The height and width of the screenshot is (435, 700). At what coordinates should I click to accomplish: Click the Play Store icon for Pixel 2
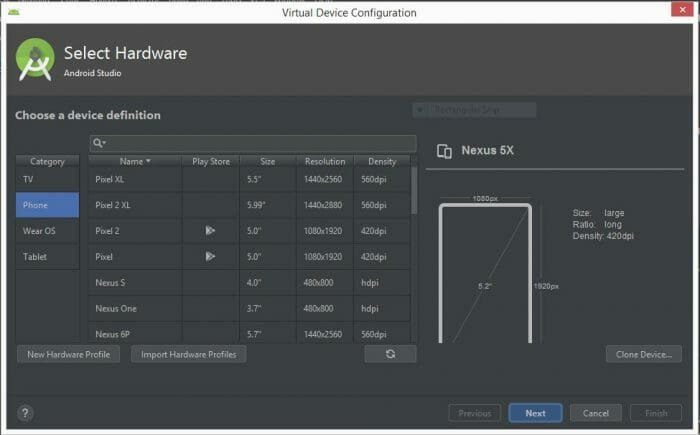click(210, 230)
